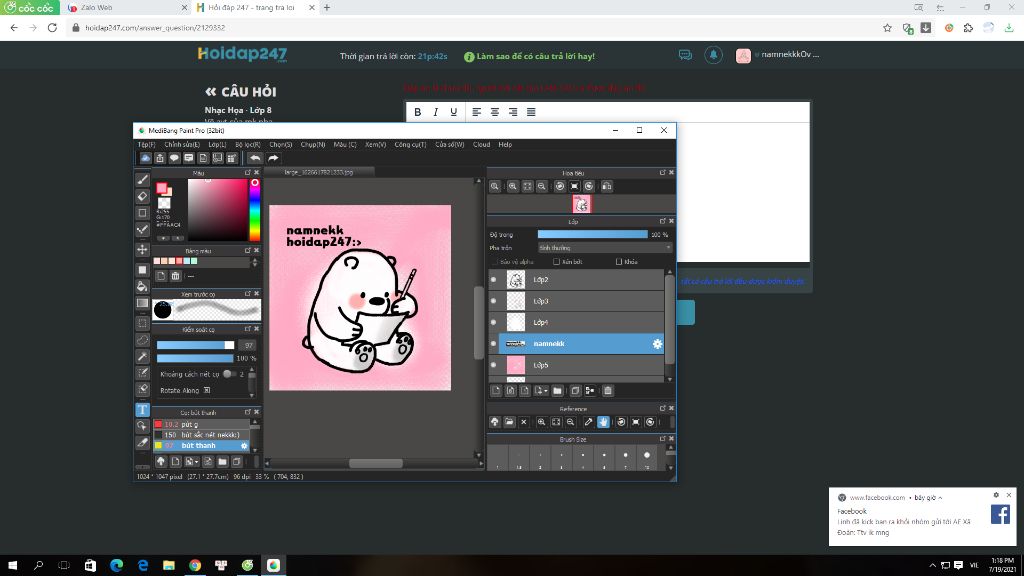Image resolution: width=1024 pixels, height=576 pixels.
Task: Flip view icon in navigator panel
Action: tap(607, 186)
